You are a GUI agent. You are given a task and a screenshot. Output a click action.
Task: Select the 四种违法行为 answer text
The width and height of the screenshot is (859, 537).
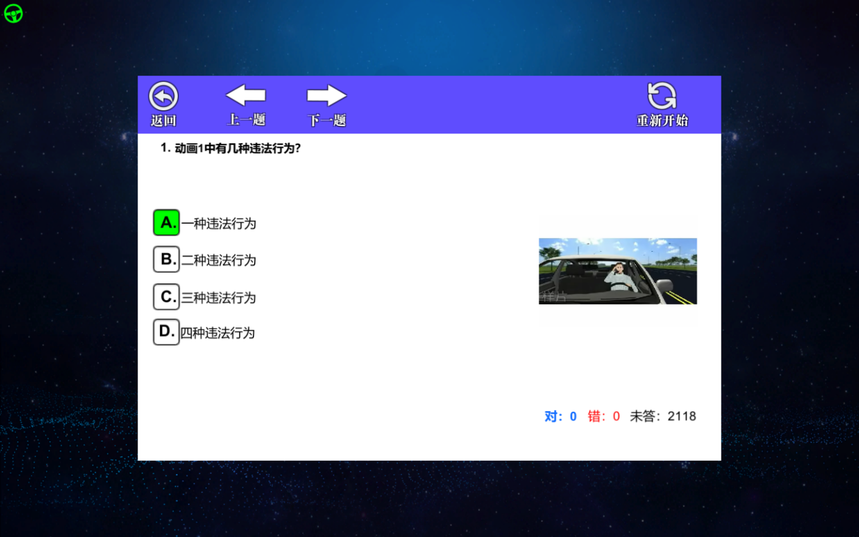pyautogui.click(x=218, y=333)
